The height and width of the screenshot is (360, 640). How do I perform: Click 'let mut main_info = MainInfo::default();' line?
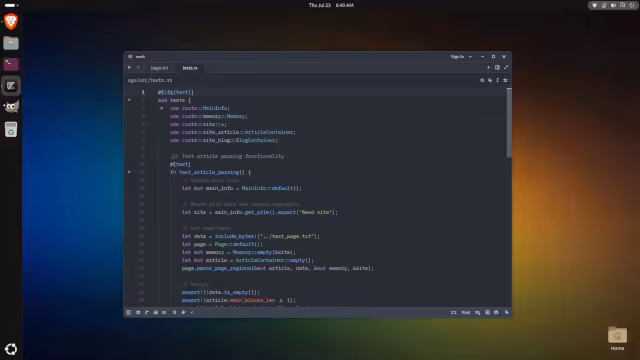point(242,188)
